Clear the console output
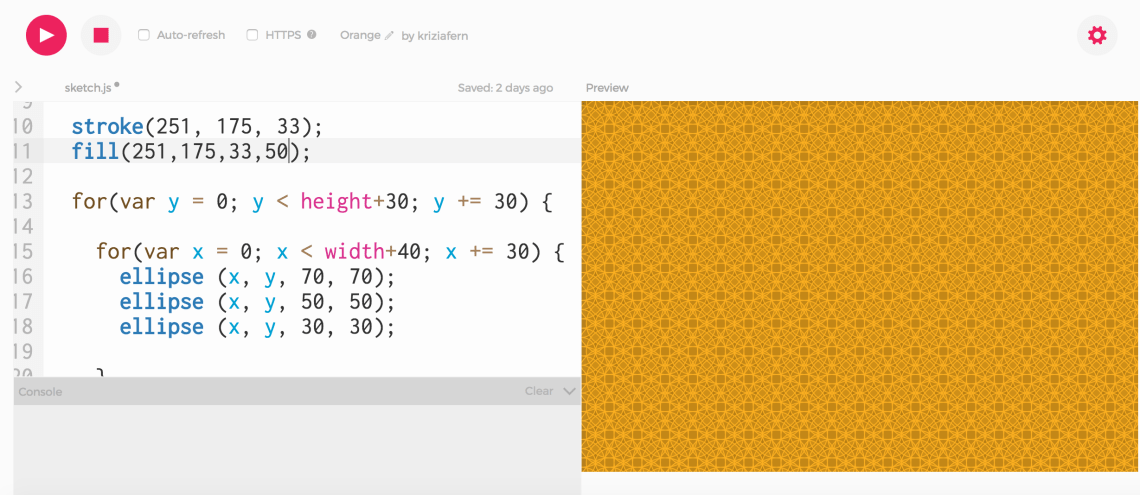 click(538, 391)
